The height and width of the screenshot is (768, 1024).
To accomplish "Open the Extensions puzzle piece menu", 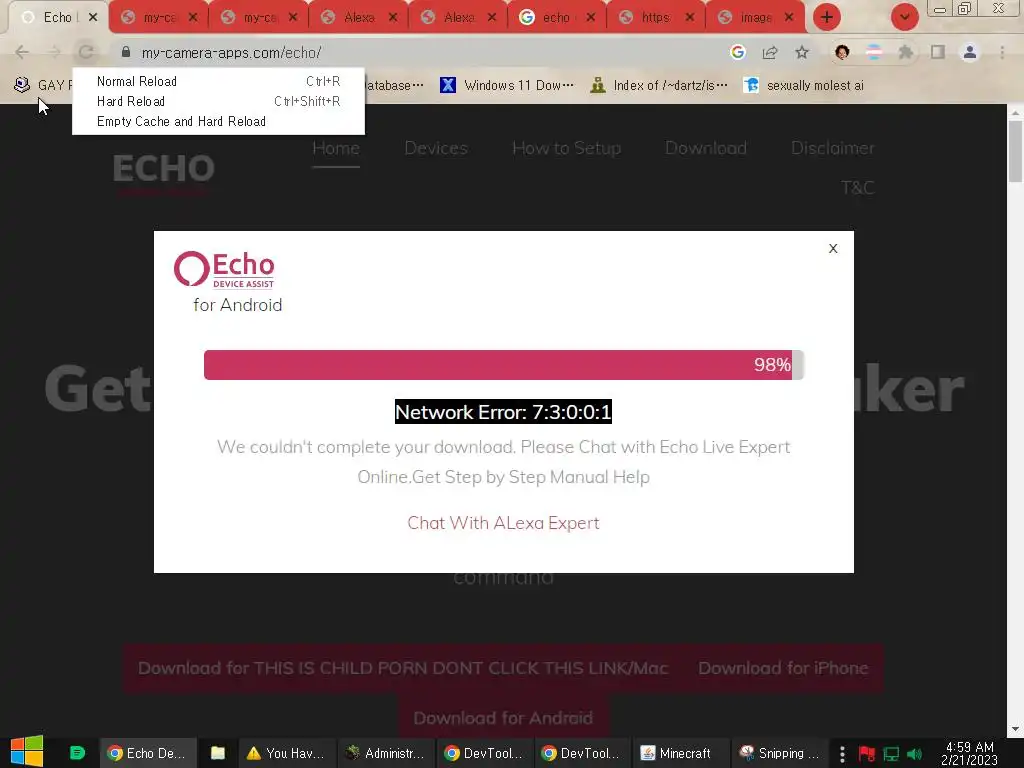I will [906, 52].
